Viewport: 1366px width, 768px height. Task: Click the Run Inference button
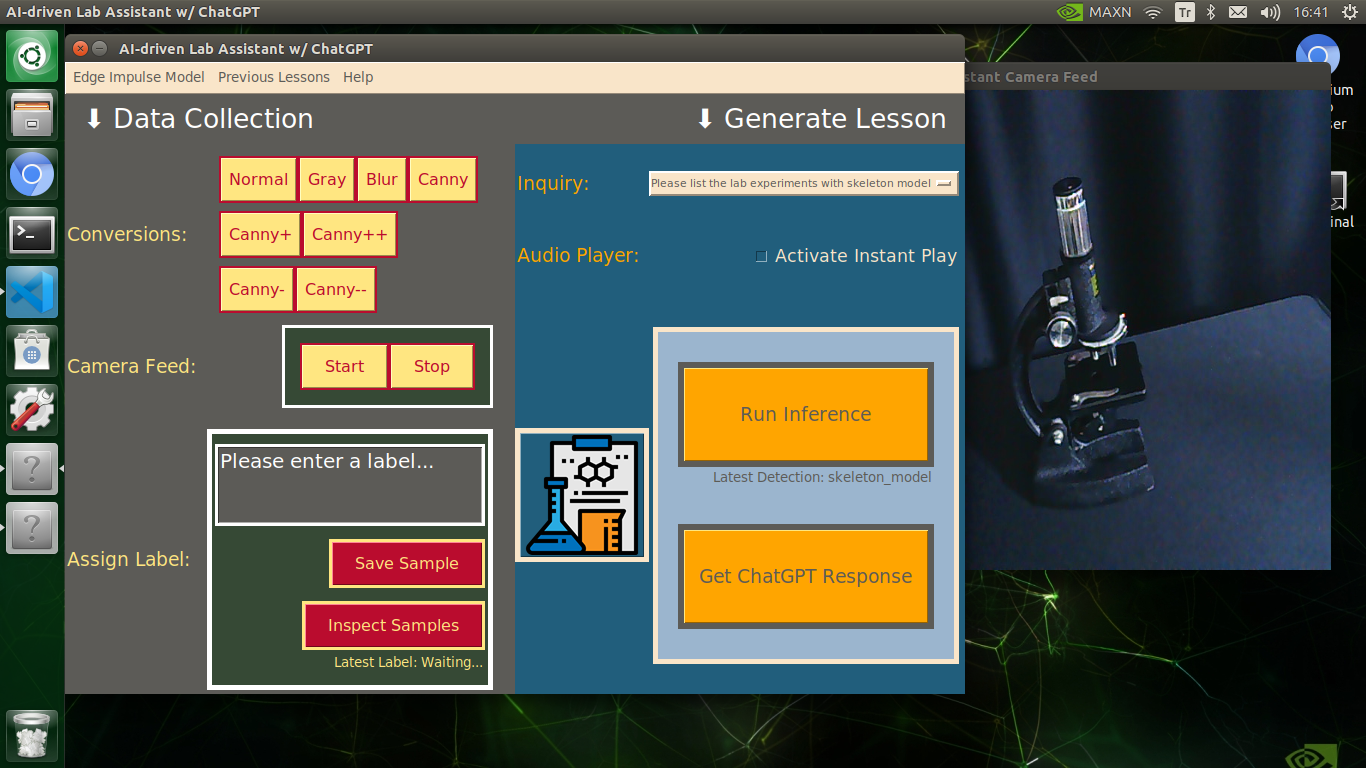806,414
